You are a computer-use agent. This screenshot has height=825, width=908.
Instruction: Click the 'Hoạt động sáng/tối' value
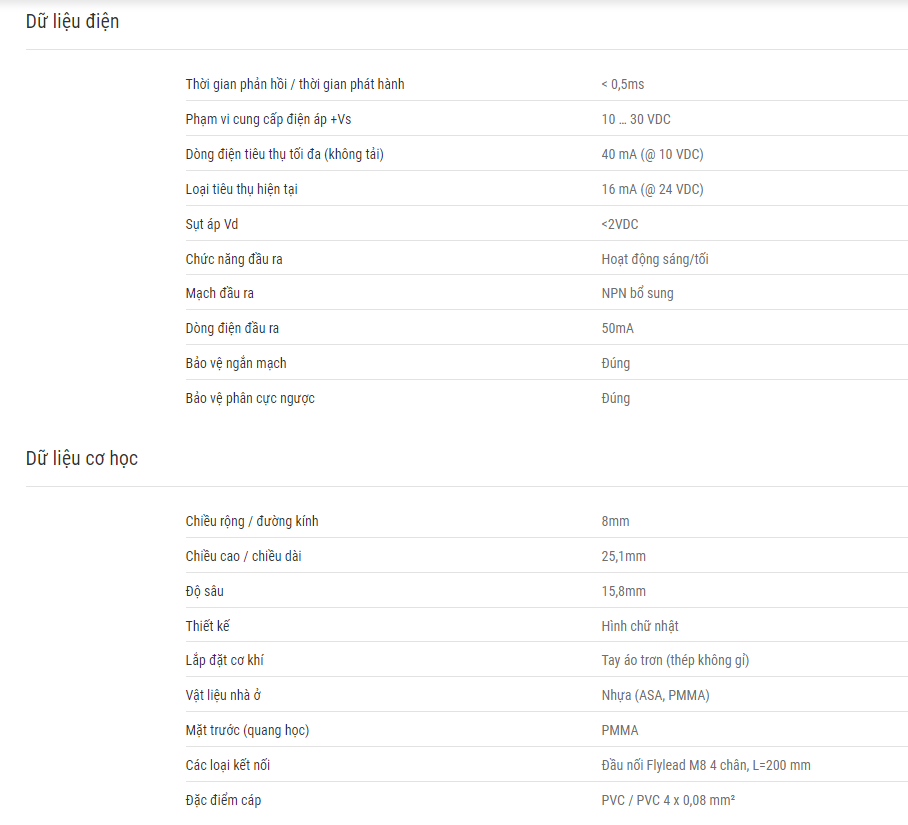(x=655, y=259)
